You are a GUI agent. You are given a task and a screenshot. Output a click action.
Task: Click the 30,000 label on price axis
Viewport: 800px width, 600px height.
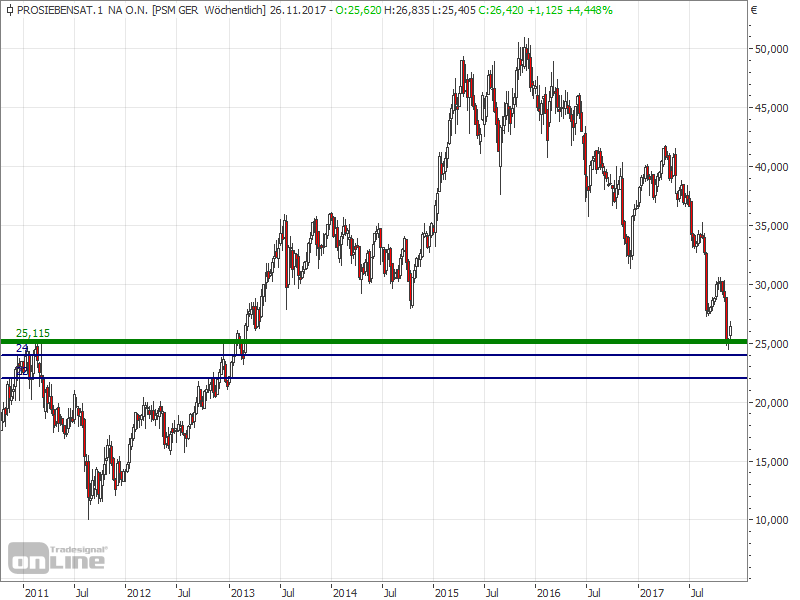pos(770,285)
